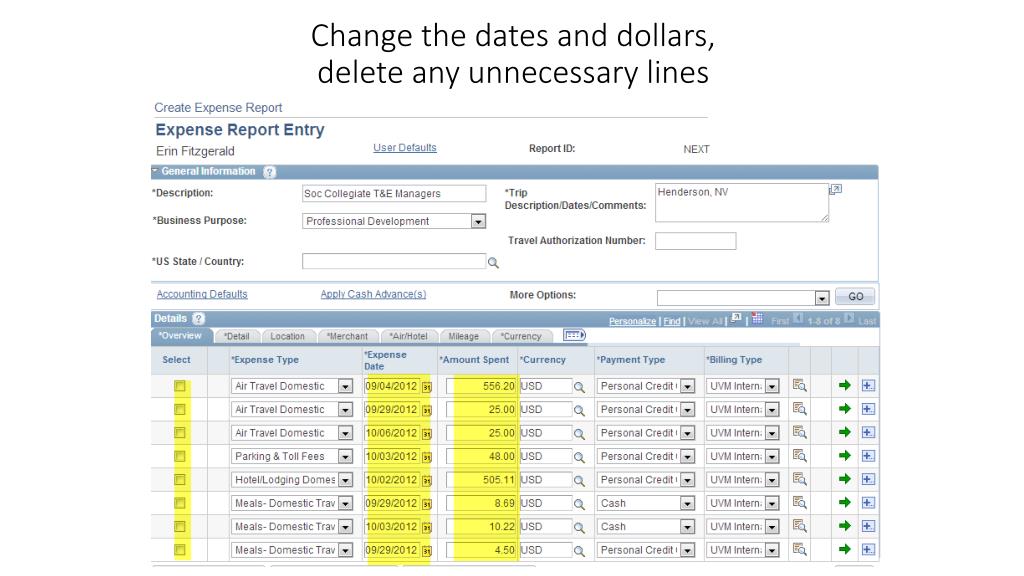The height and width of the screenshot is (576, 1024).
Task: Click into the Travel Authorization Number field
Action: pos(695,241)
